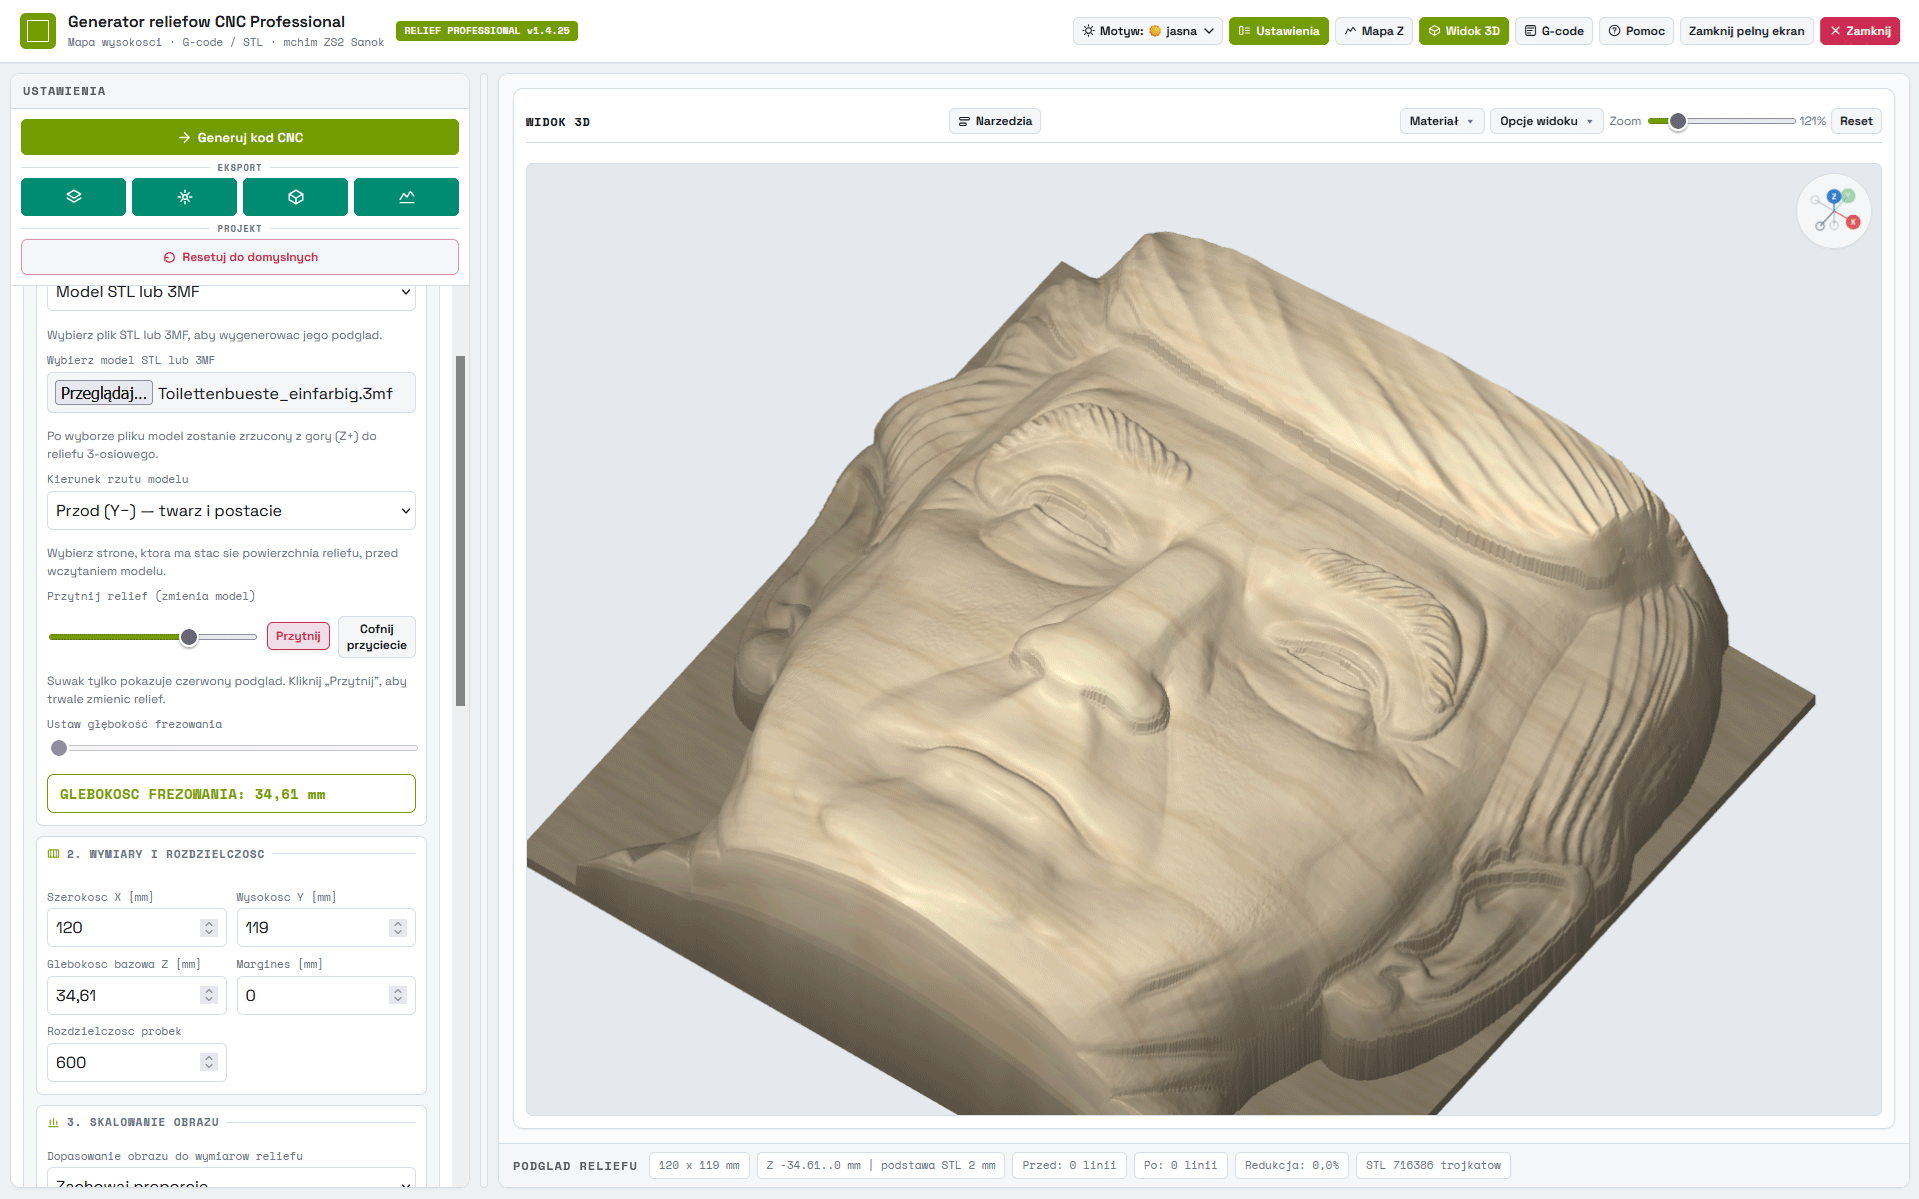
Task: Click the Zoom slider handle
Action: 1678,121
